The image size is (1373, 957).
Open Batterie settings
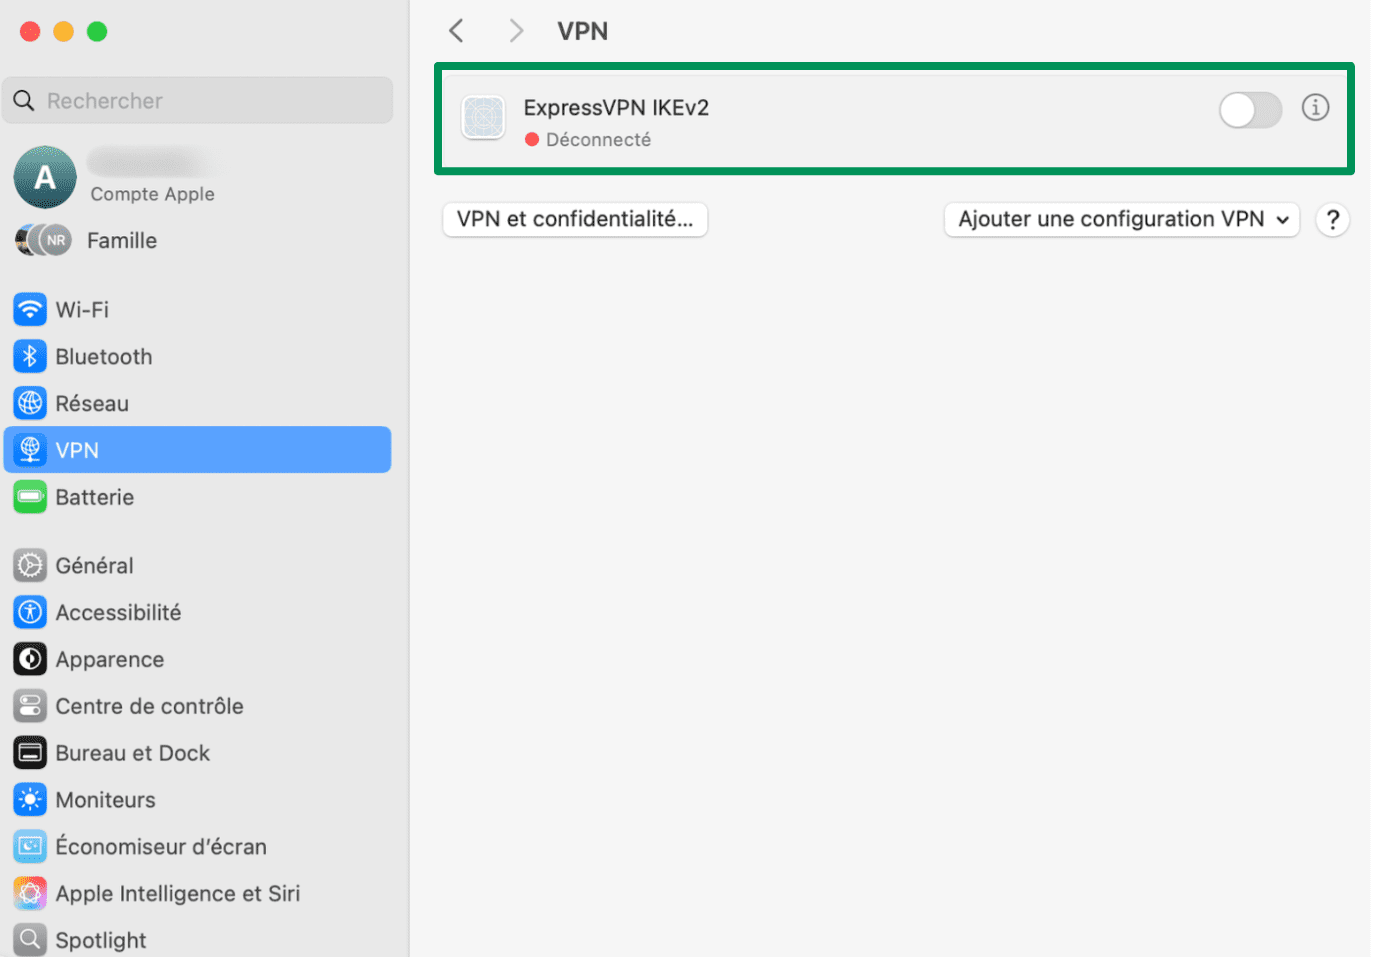point(95,496)
